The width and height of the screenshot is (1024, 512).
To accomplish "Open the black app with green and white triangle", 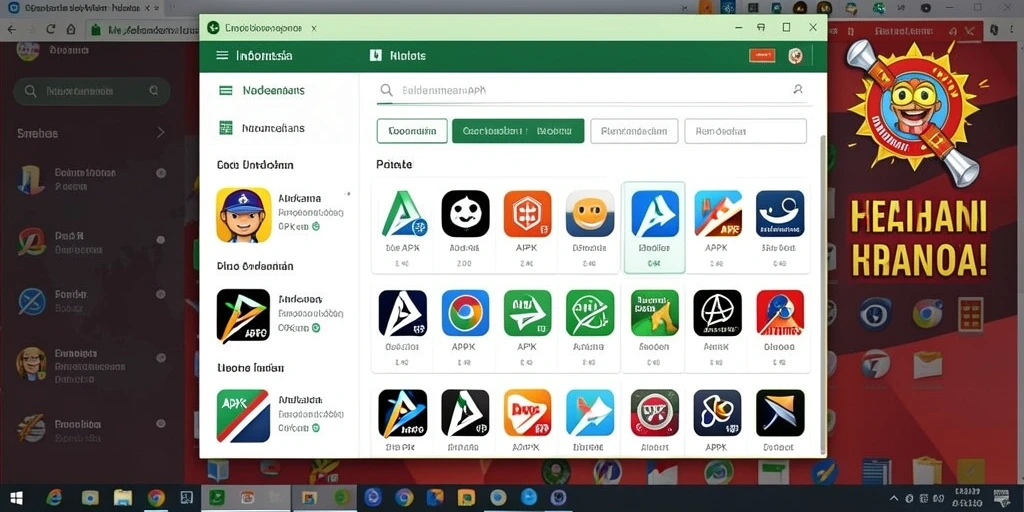I will click(x=465, y=413).
